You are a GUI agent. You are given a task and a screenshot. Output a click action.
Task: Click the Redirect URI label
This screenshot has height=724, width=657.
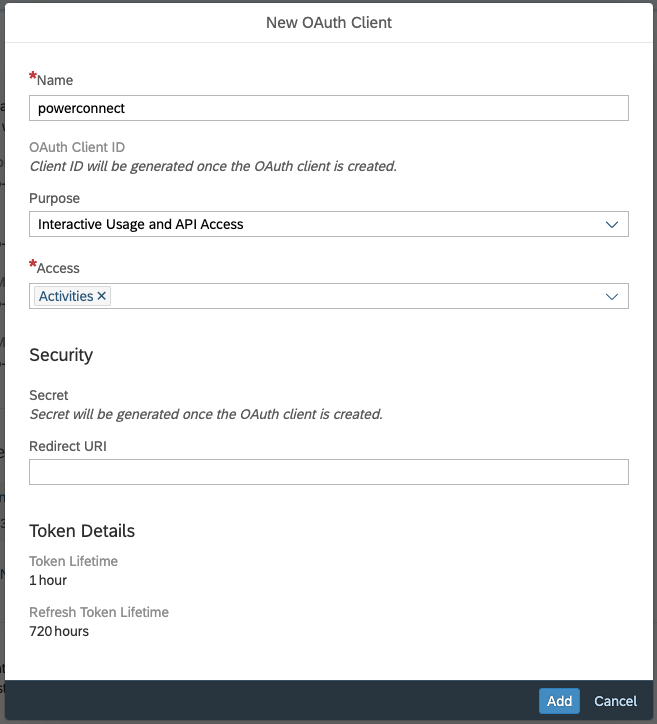click(x=68, y=446)
